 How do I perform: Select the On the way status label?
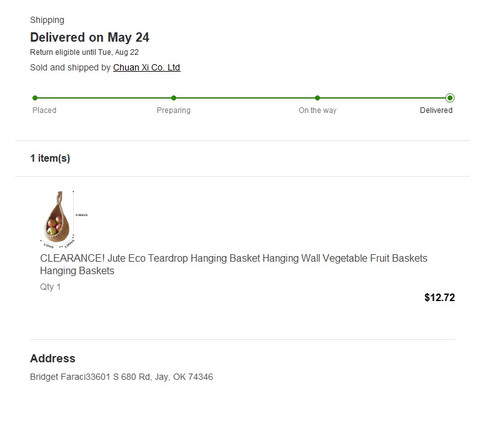click(x=317, y=110)
